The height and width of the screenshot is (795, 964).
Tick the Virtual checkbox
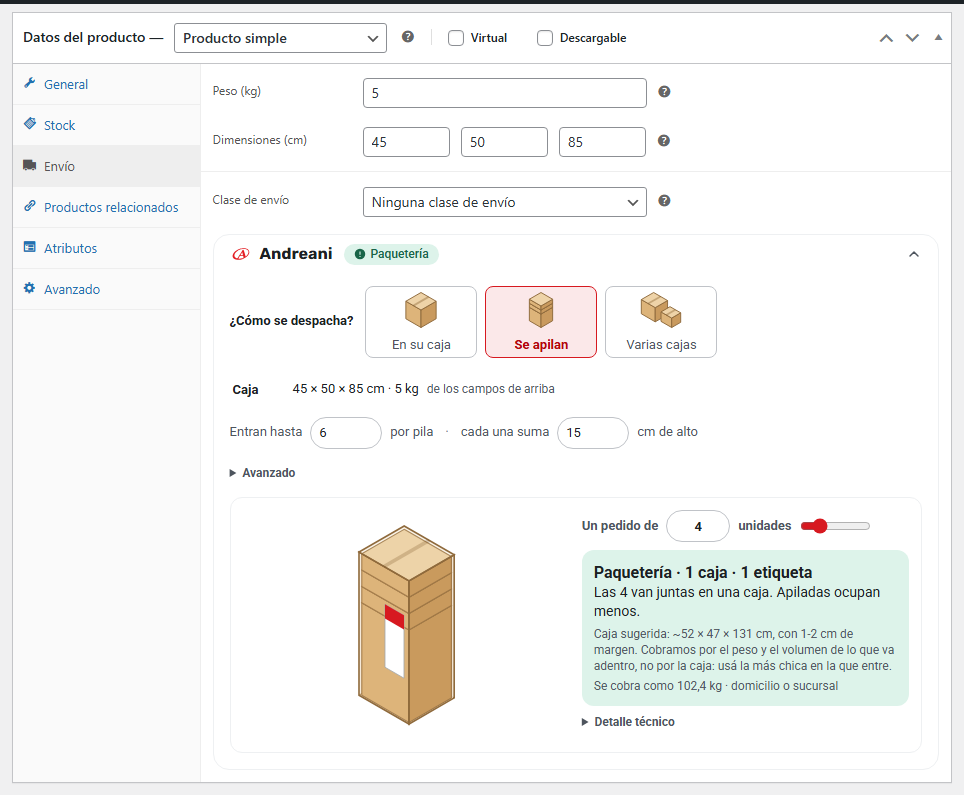coord(456,38)
